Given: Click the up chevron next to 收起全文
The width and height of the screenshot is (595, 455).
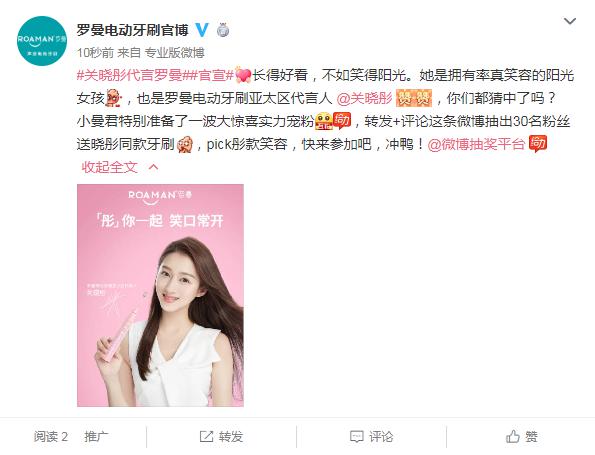Looking at the screenshot, I should point(153,167).
